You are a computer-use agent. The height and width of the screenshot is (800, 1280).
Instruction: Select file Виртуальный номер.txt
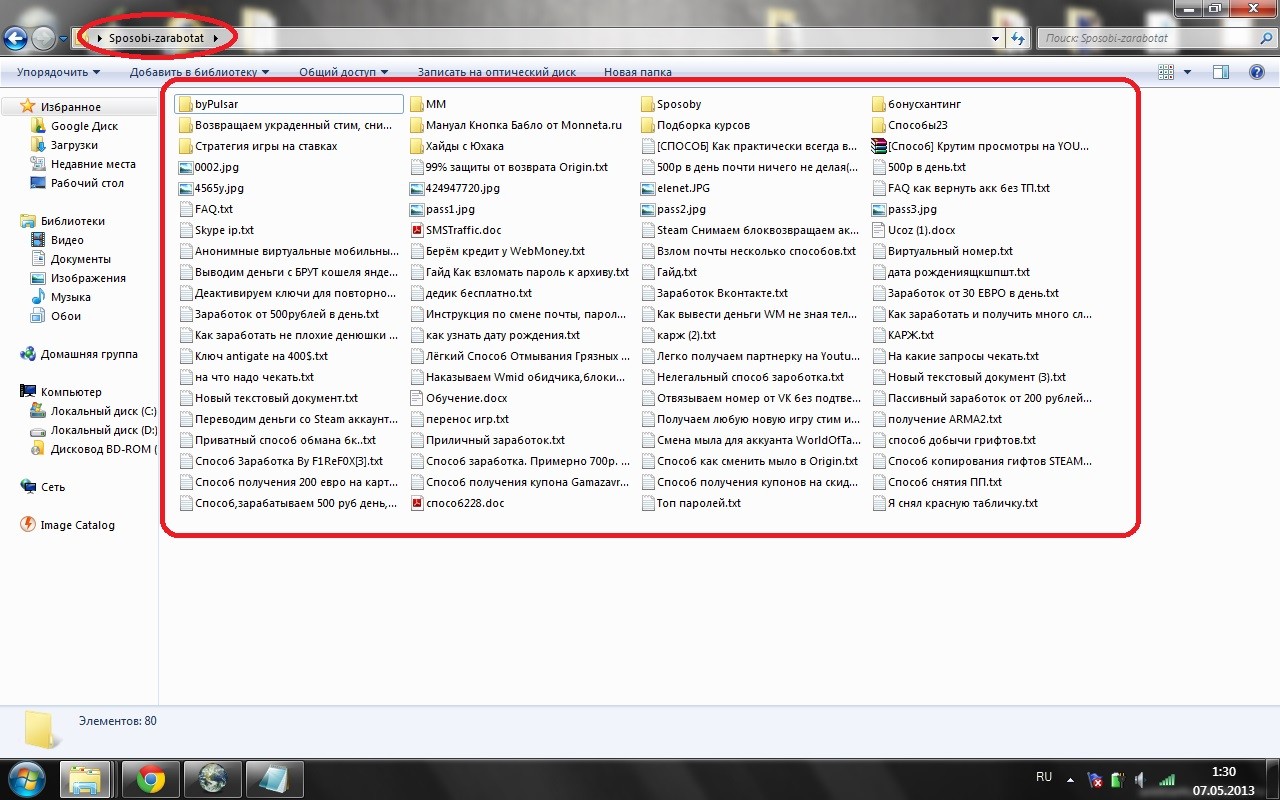(942, 251)
